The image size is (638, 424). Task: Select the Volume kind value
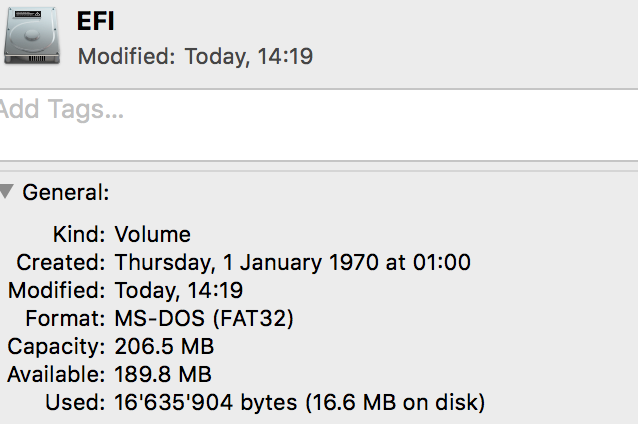[x=152, y=235]
